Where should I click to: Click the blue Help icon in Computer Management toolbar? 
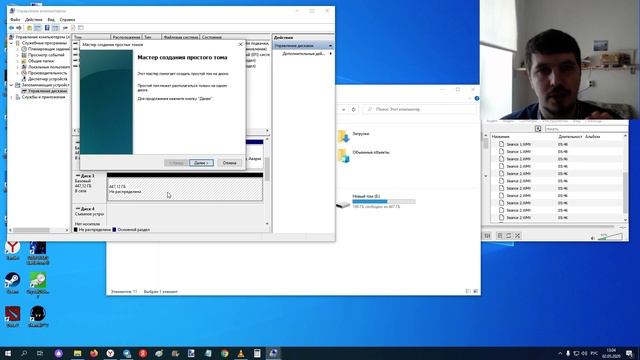click(x=47, y=28)
